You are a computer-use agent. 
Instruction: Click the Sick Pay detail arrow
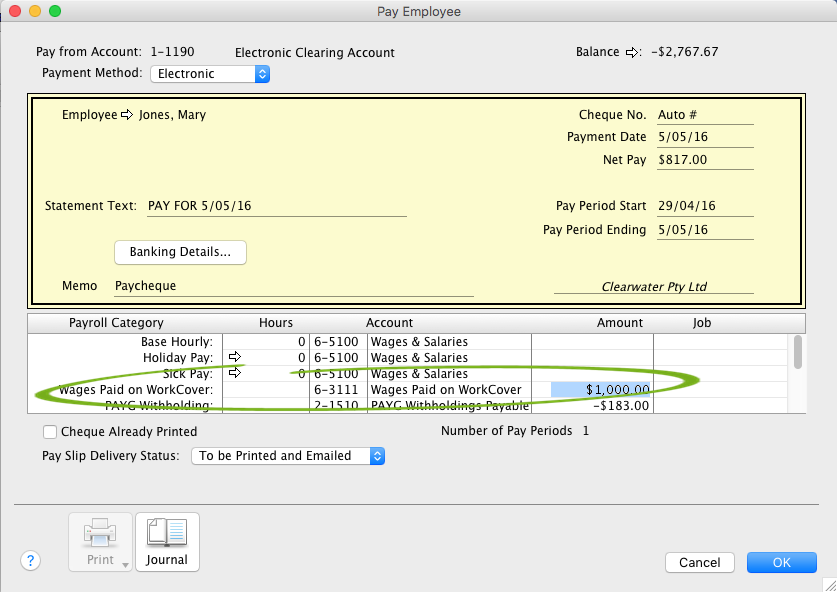[235, 373]
